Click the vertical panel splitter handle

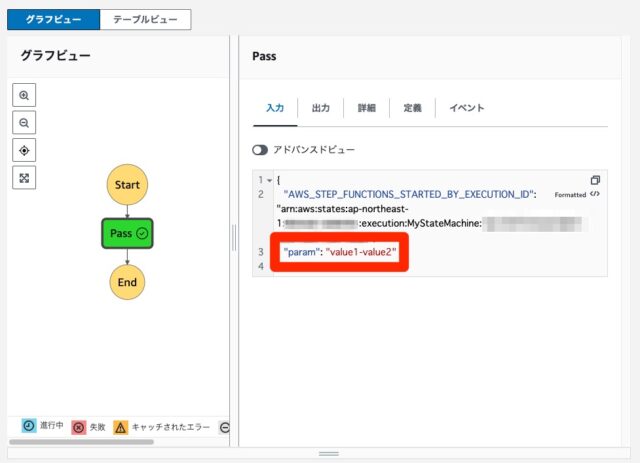click(234, 238)
